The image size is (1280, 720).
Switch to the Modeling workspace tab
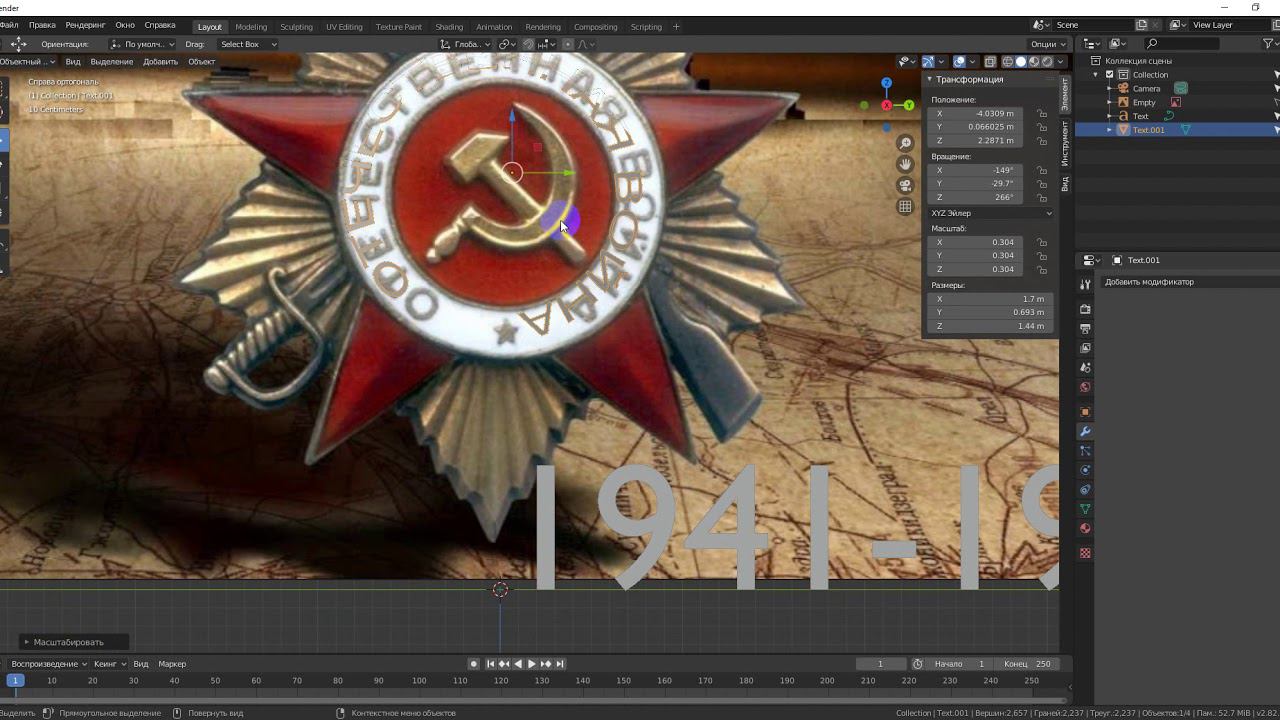[251, 27]
